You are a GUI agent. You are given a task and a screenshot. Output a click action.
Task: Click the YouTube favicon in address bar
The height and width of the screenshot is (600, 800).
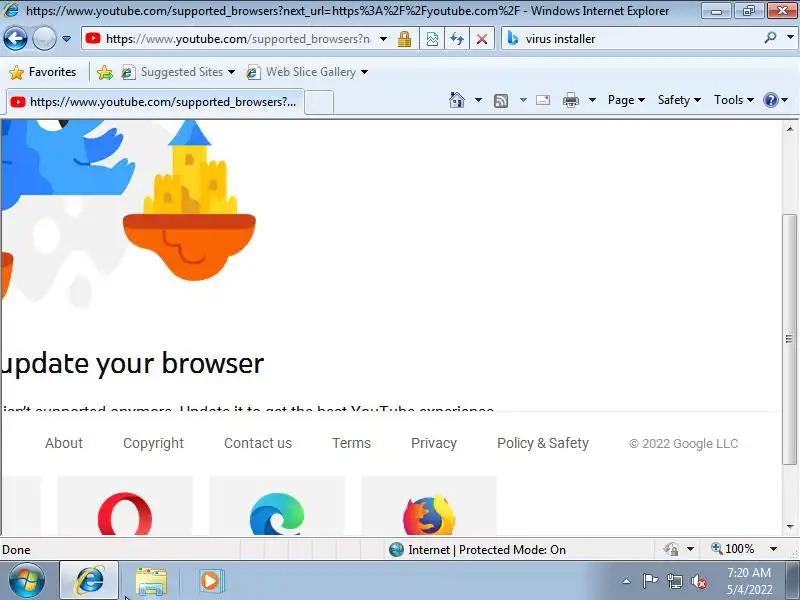(93, 38)
